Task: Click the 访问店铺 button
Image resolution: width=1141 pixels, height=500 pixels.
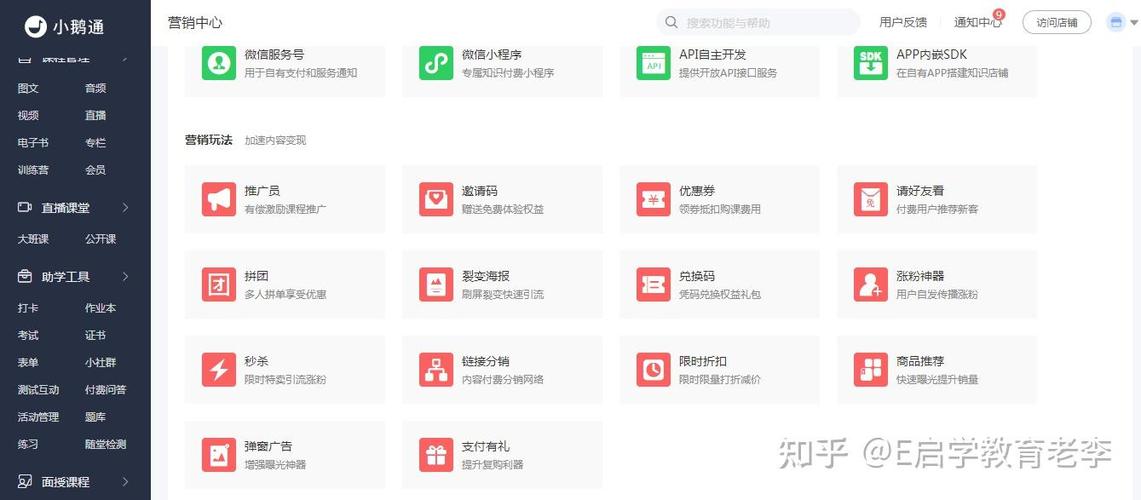Action: click(x=1057, y=23)
